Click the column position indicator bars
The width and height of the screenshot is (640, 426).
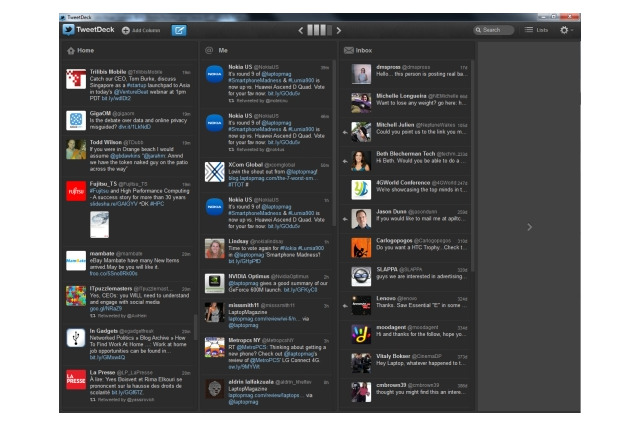[319, 30]
